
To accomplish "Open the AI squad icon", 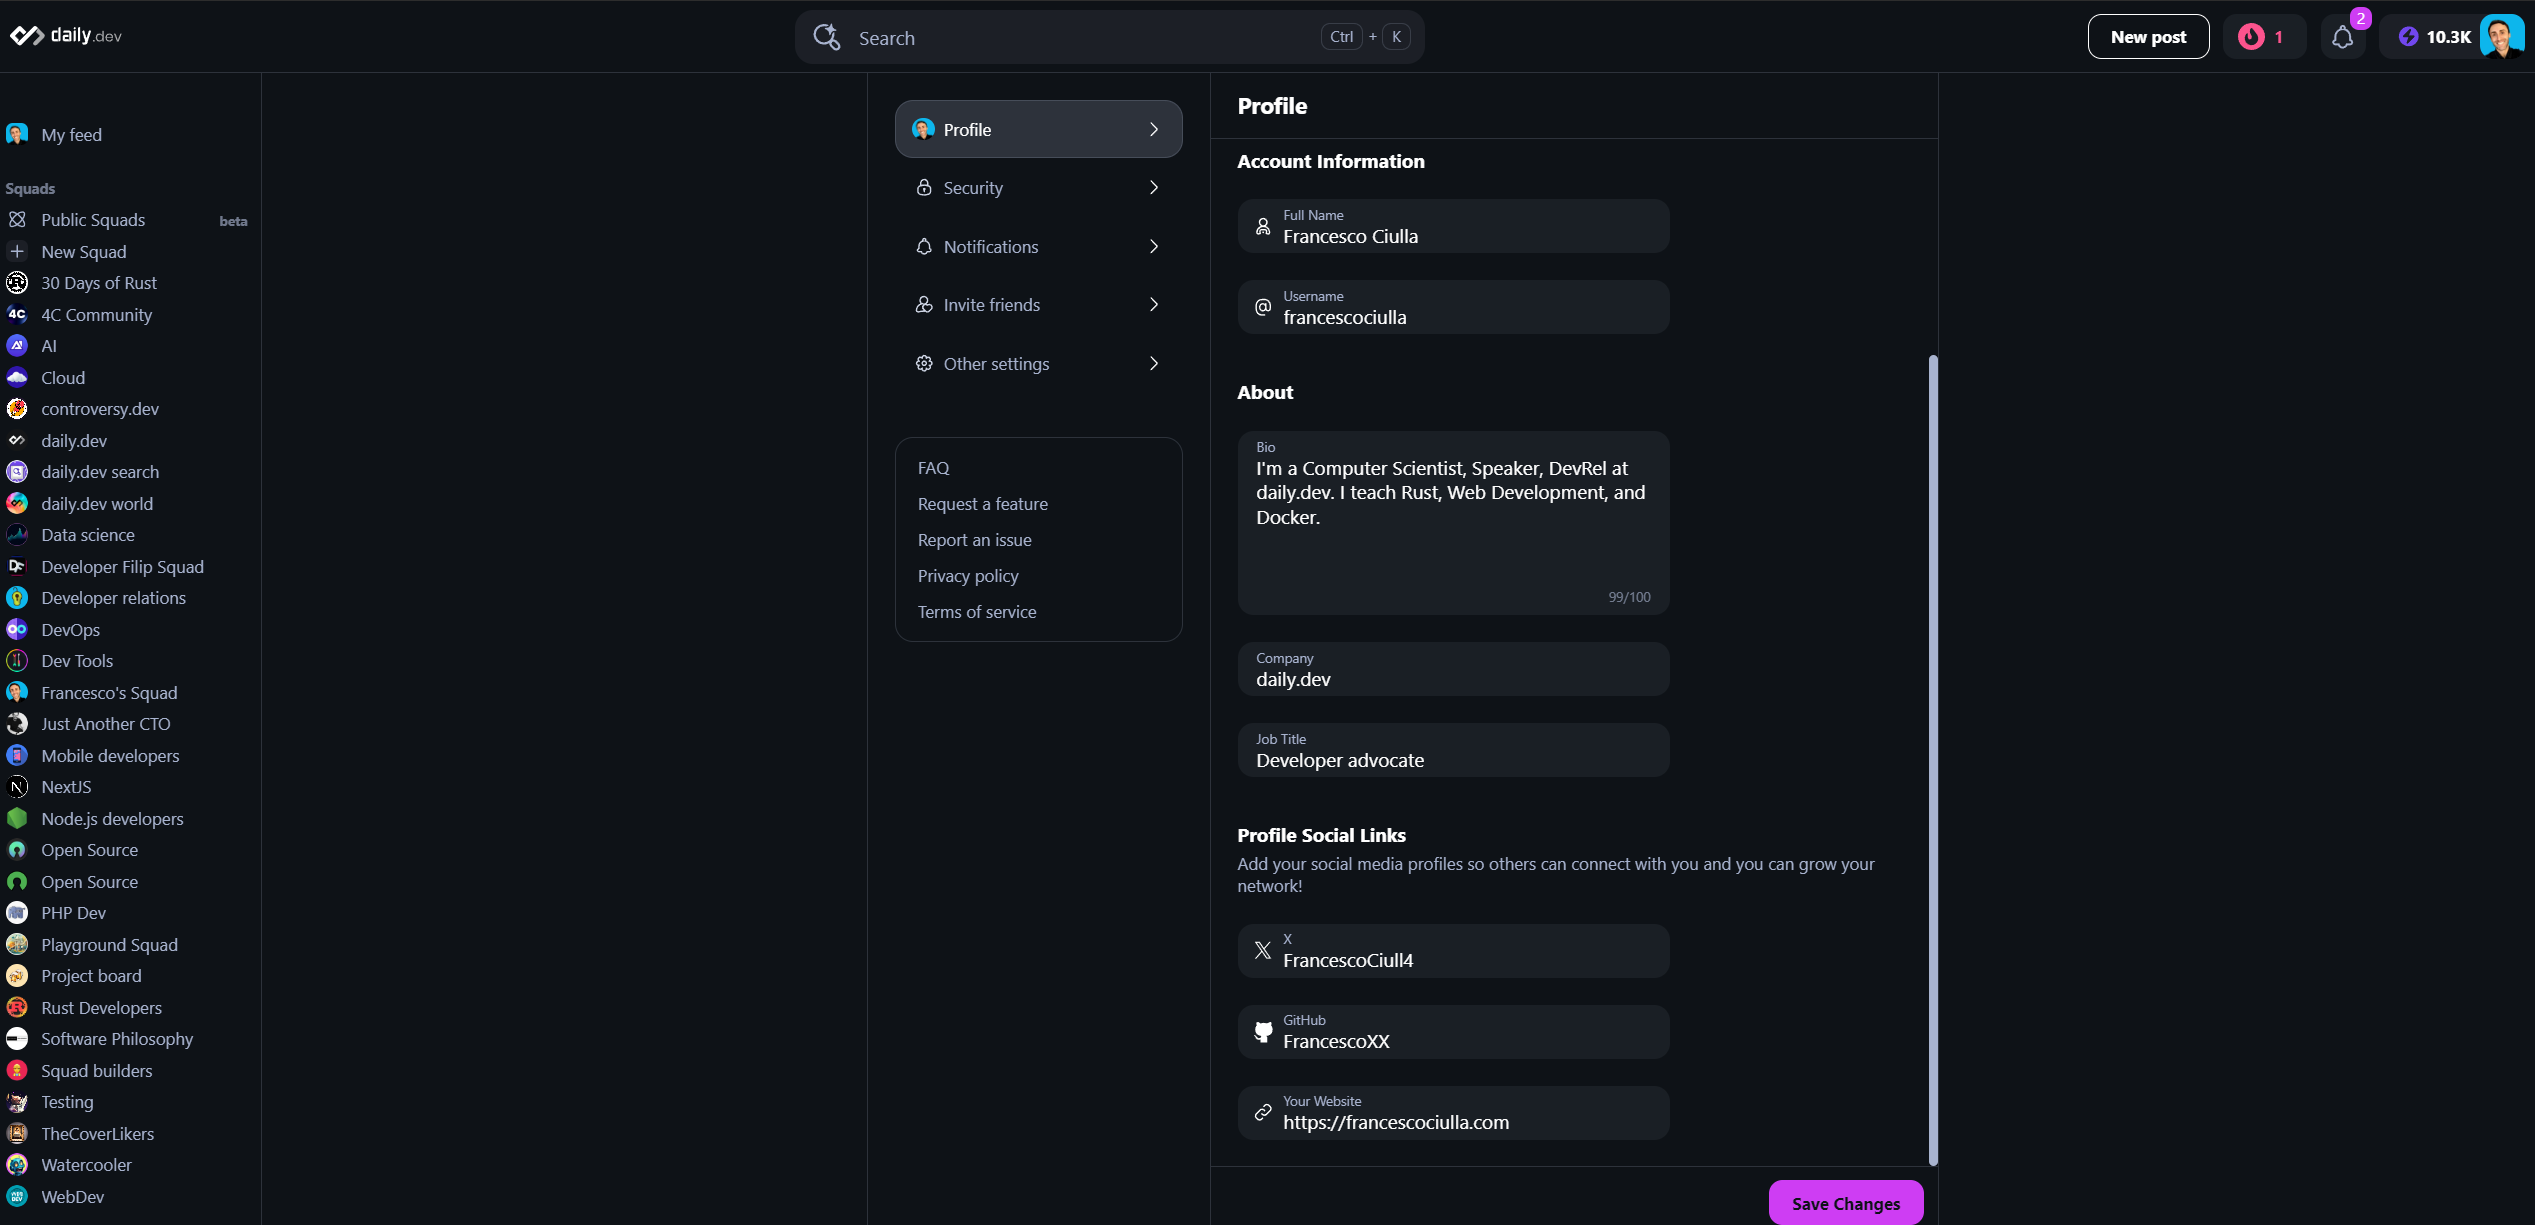I will click(17, 346).
